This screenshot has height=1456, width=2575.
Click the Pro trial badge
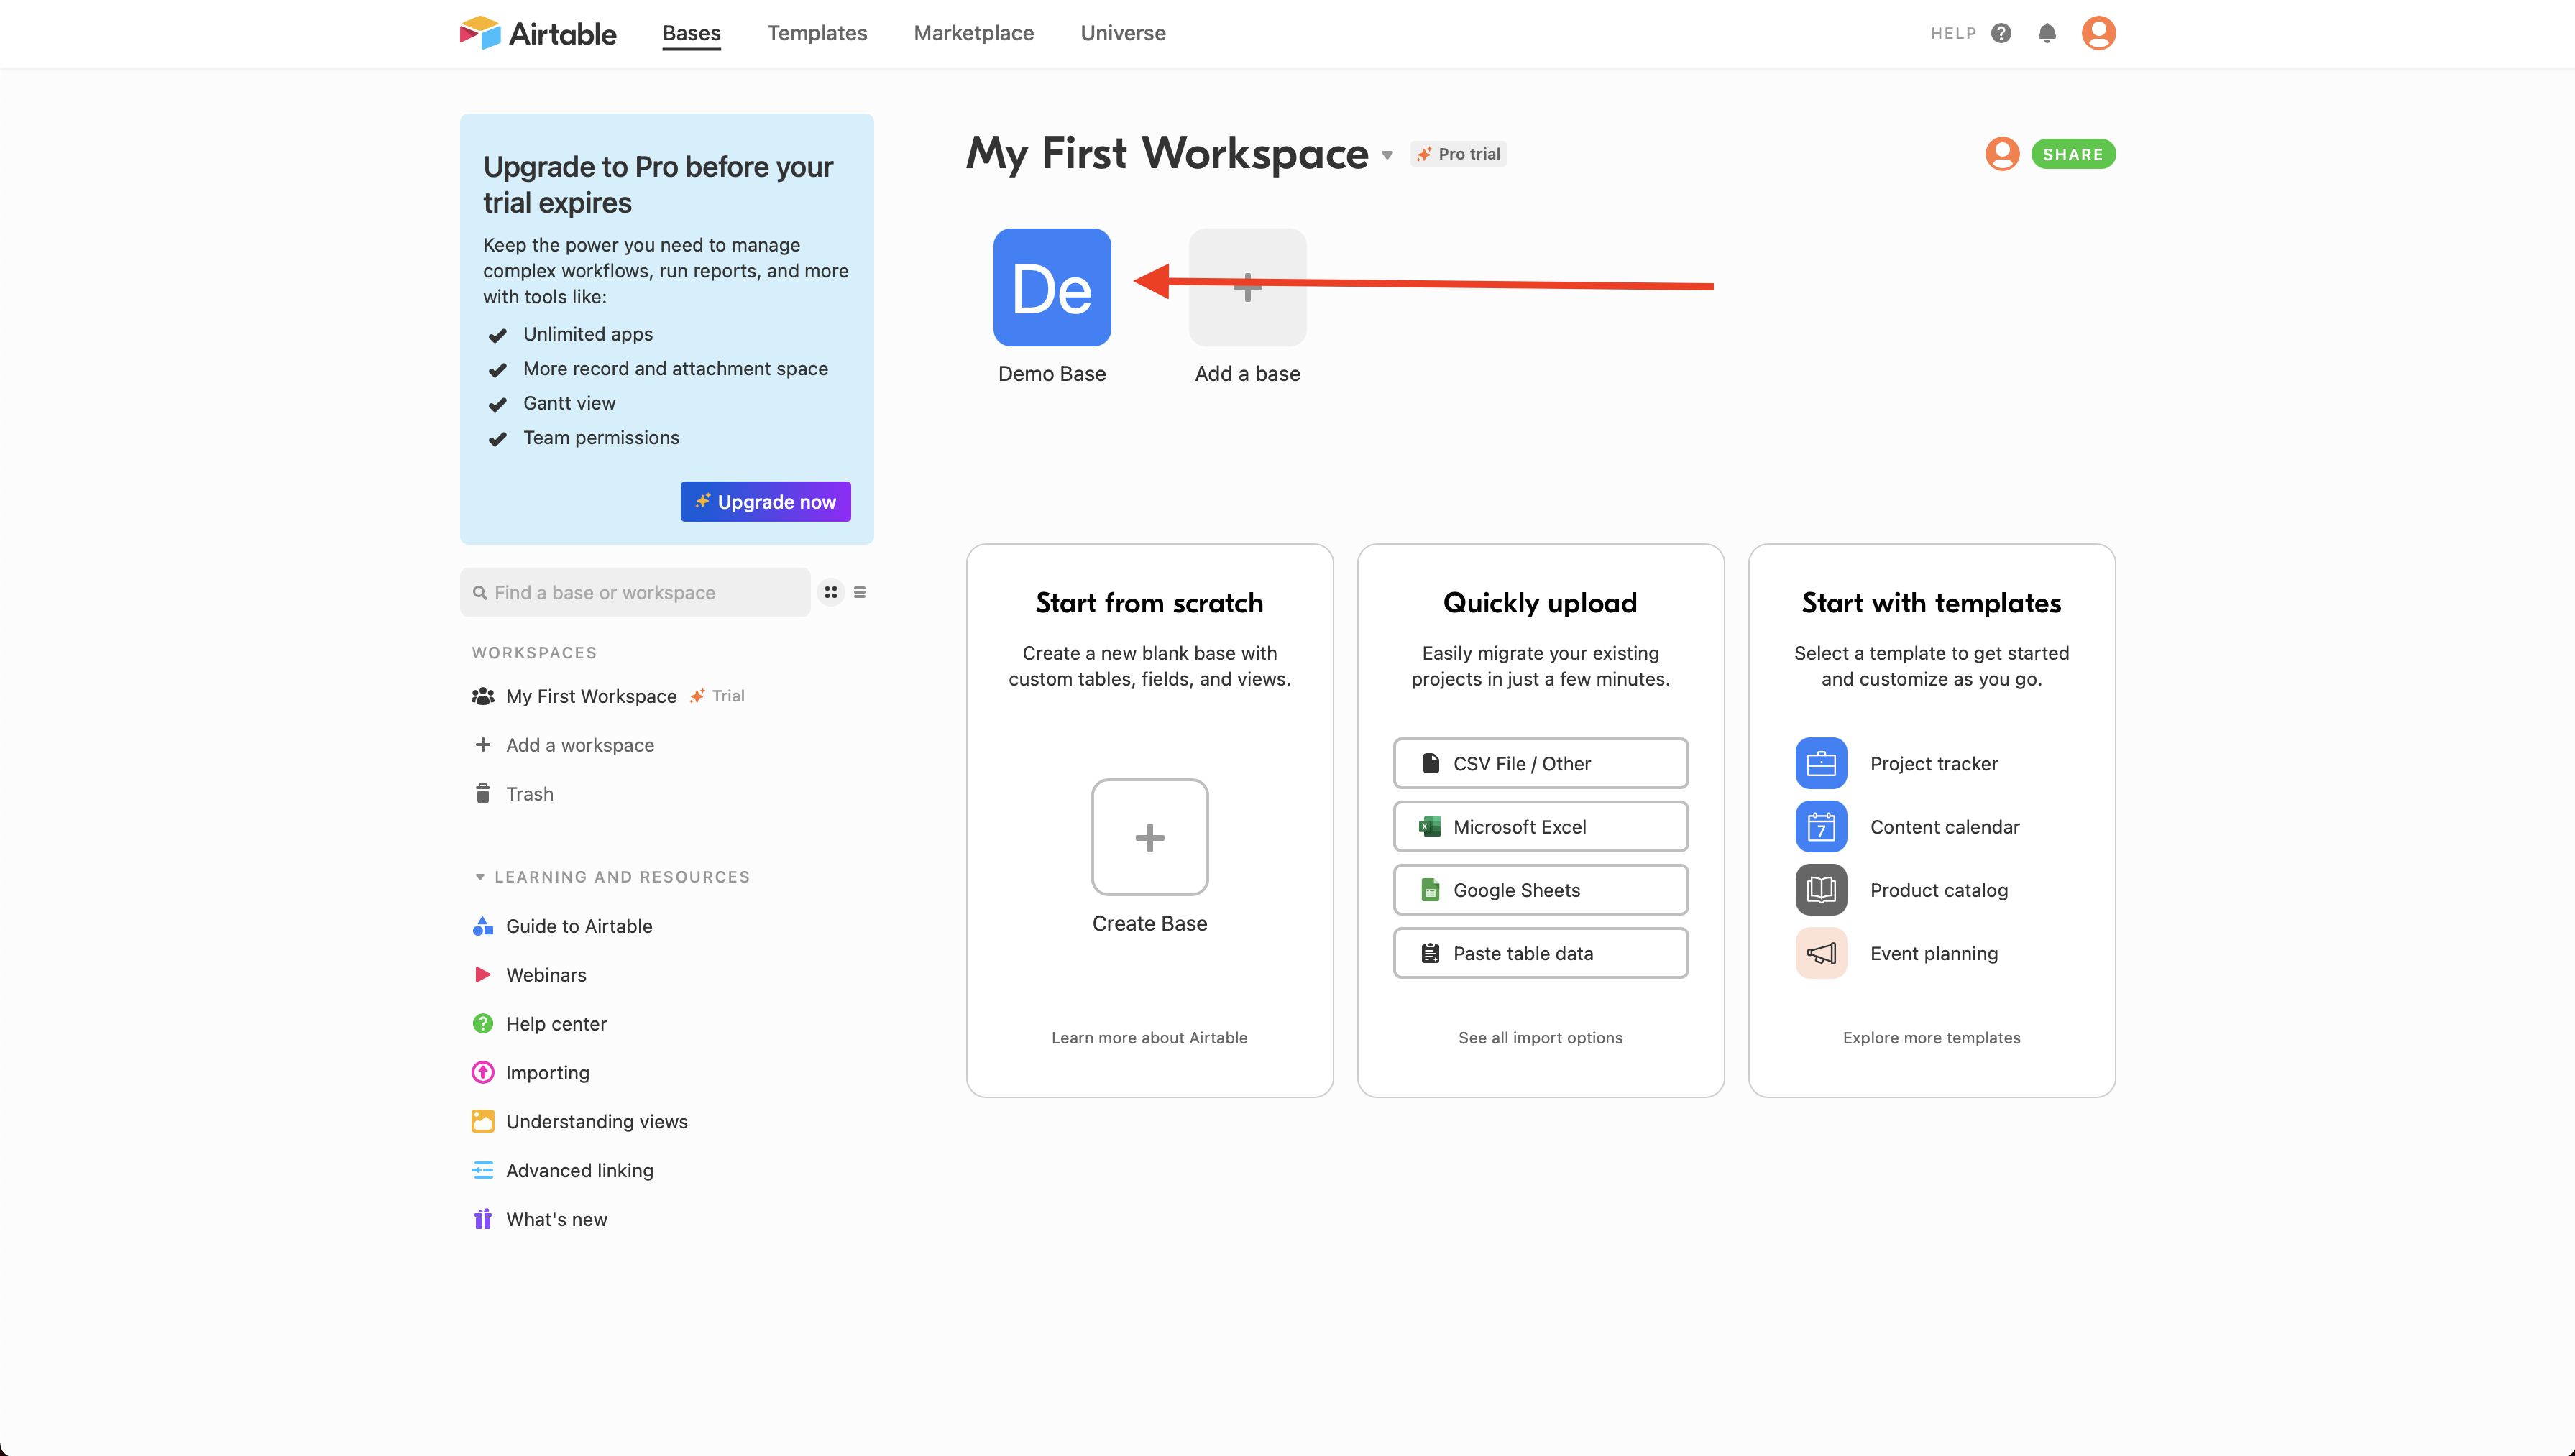(1458, 154)
